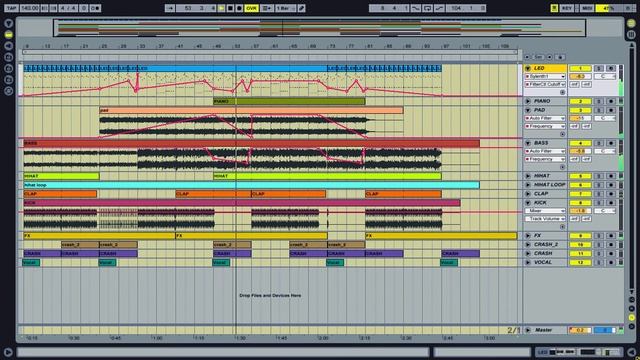This screenshot has height=360, width=640.
Task: Select the 140.00 tempo field
Action: [29, 8]
